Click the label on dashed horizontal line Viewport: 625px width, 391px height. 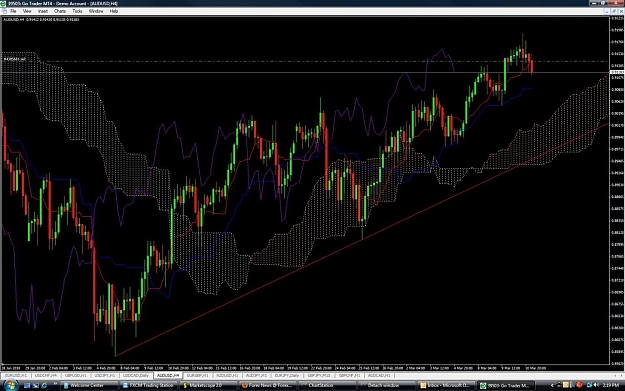tap(15, 59)
